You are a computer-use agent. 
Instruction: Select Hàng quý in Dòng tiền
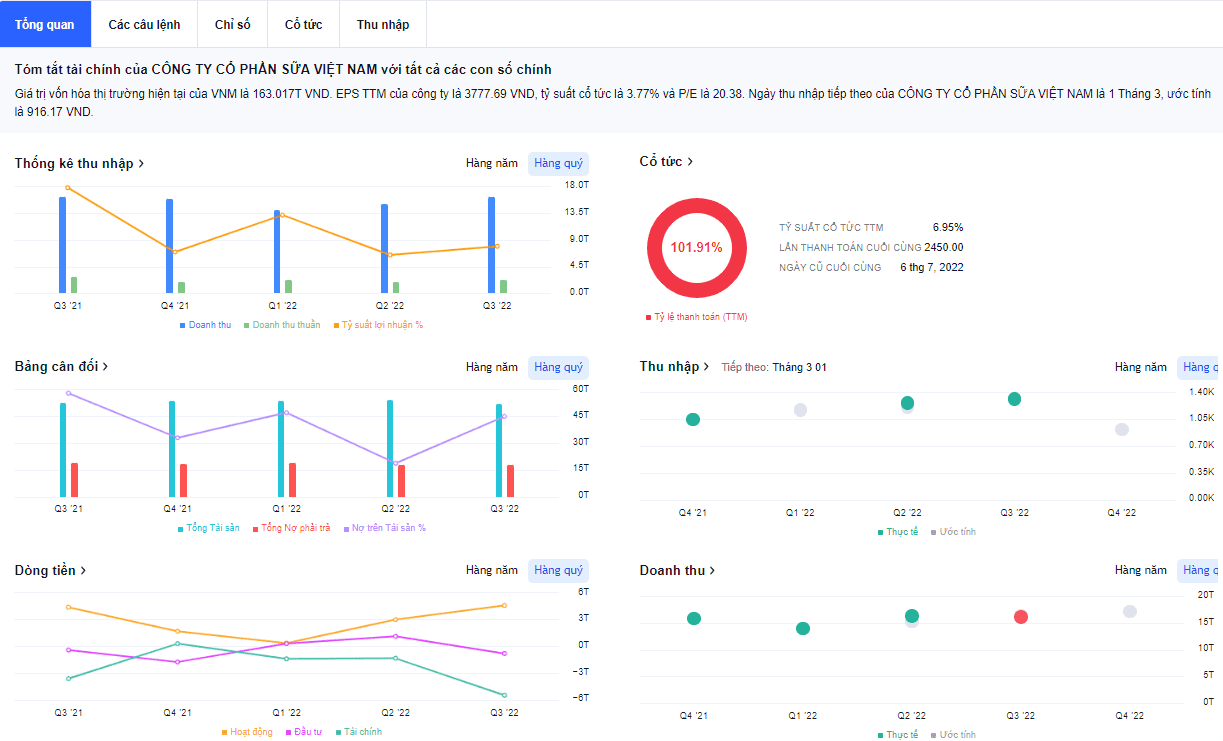[x=558, y=570]
